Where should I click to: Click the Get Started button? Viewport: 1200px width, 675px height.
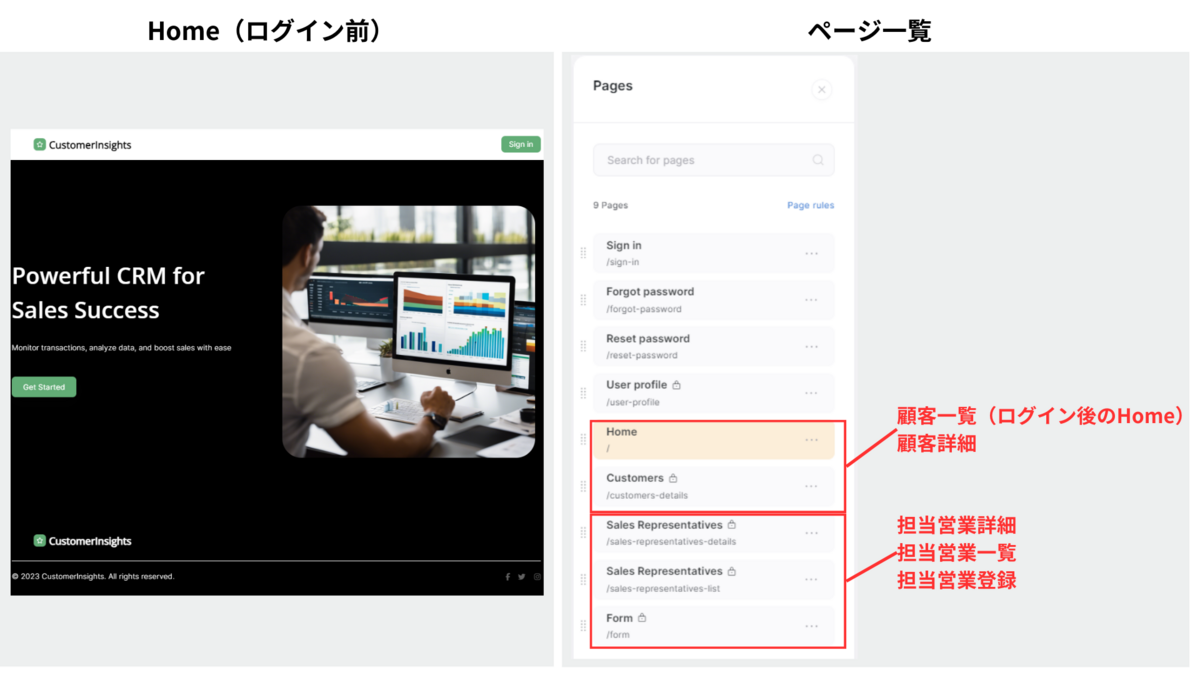point(44,387)
